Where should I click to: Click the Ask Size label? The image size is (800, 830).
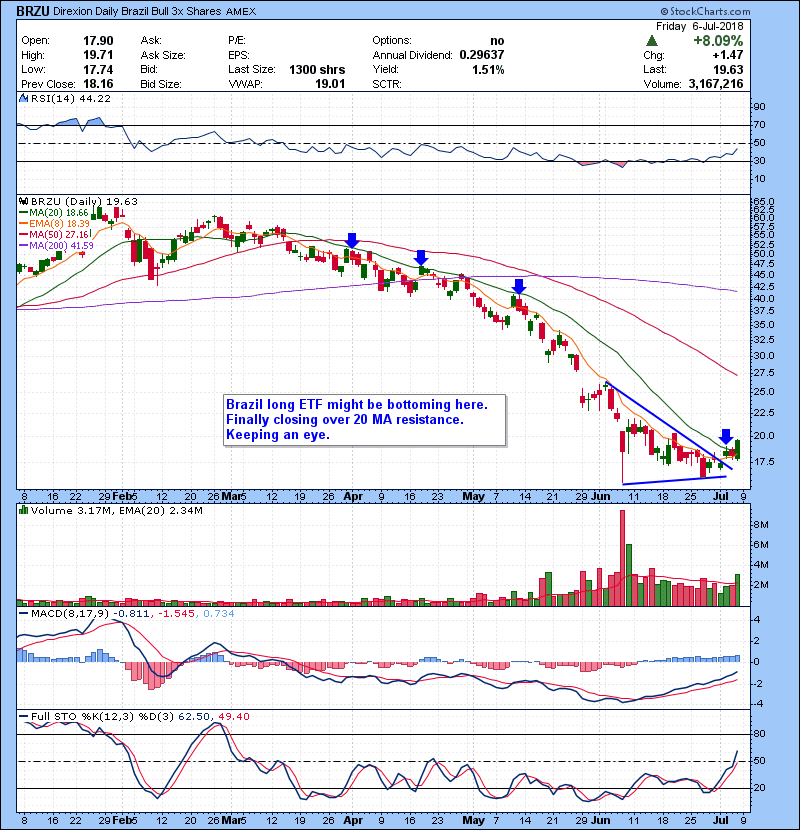coord(163,55)
